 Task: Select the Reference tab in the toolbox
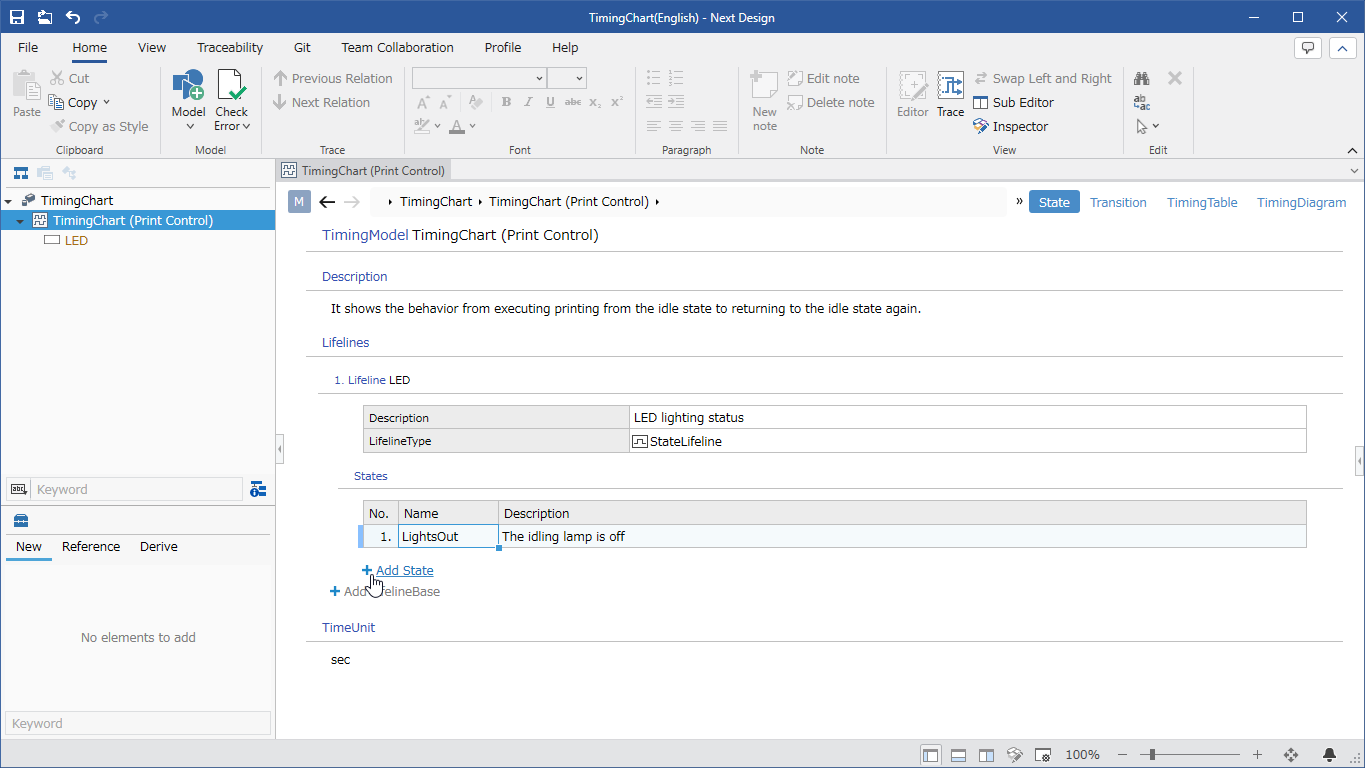pyautogui.click(x=91, y=547)
